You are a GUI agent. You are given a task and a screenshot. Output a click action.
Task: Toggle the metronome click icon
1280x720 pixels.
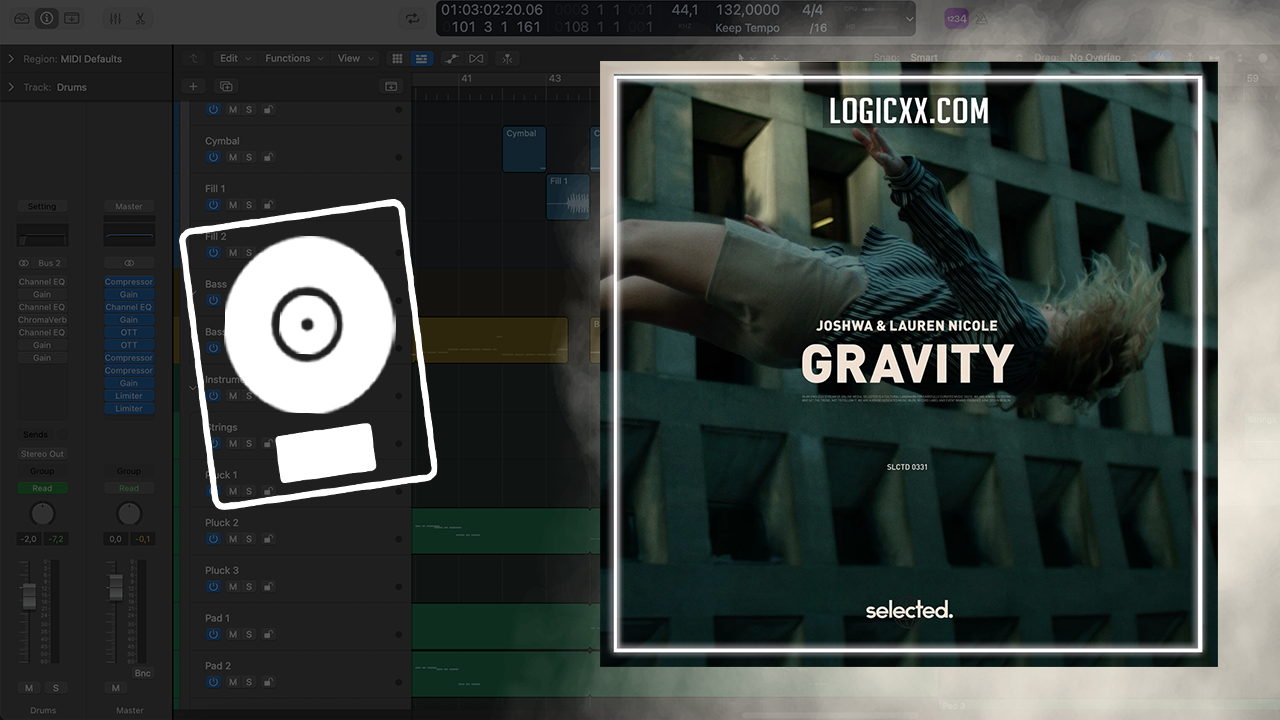[982, 18]
